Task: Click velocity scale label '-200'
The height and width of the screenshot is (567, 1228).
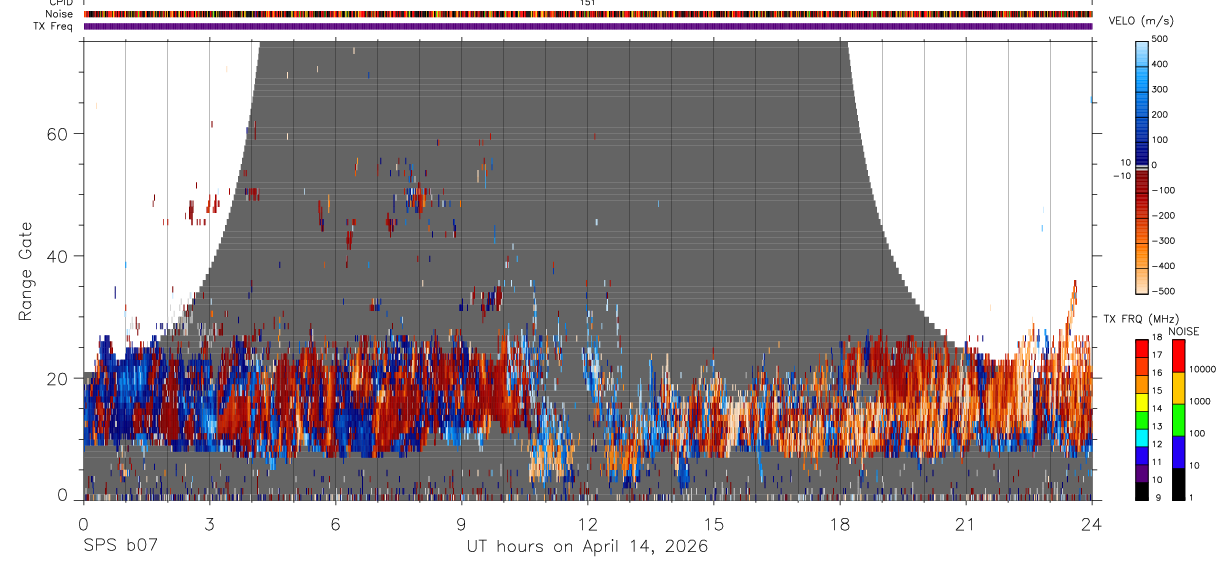Action: (x=1164, y=215)
